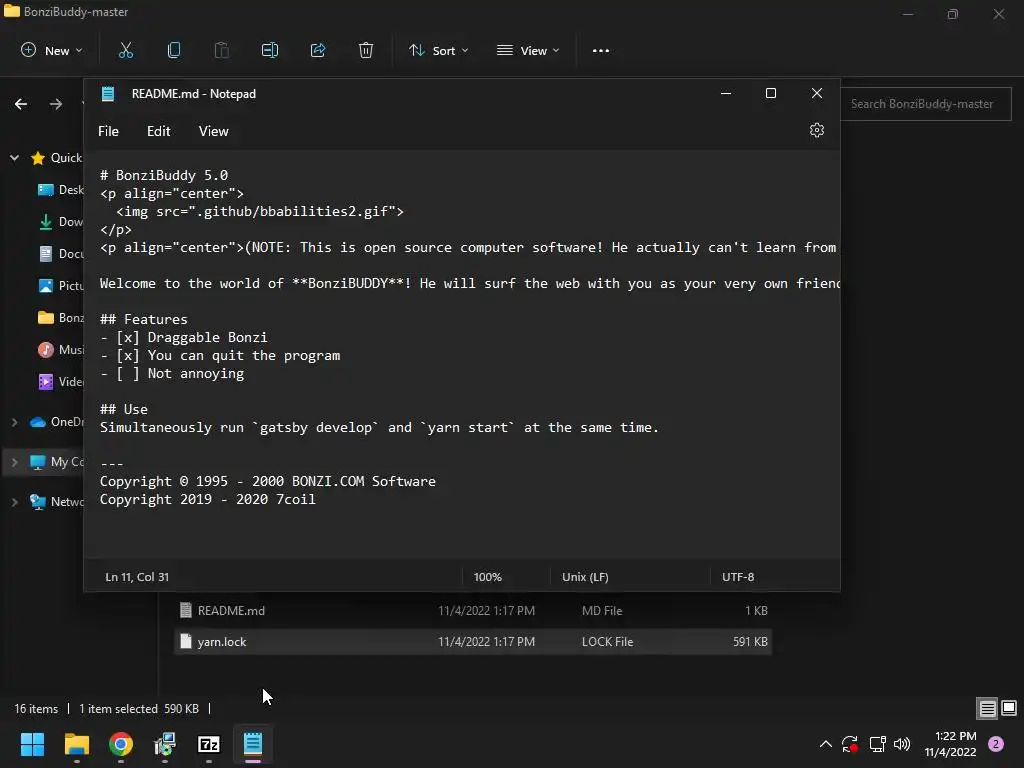This screenshot has height=768, width=1024.
Task: Click the 100% zoom status entry
Action: point(487,577)
